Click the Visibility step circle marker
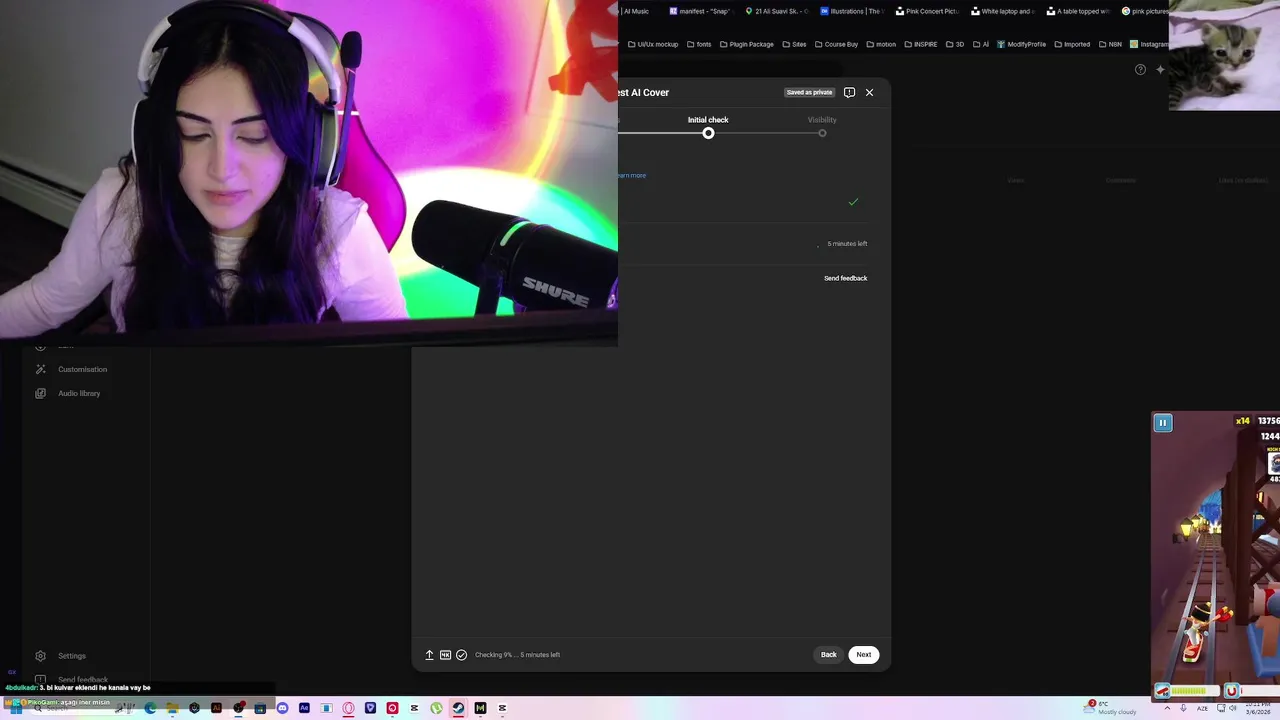This screenshot has height=720, width=1280. (822, 133)
